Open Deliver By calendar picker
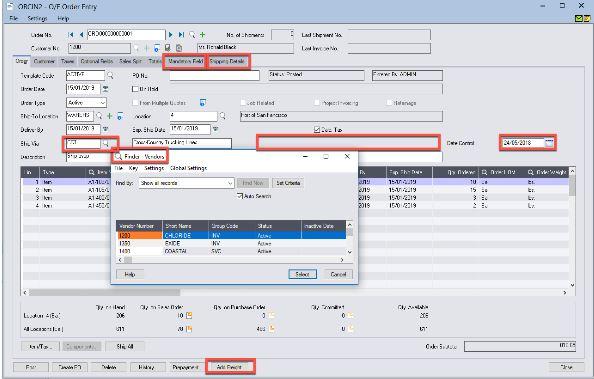This screenshot has height=379, width=594. click(x=105, y=129)
